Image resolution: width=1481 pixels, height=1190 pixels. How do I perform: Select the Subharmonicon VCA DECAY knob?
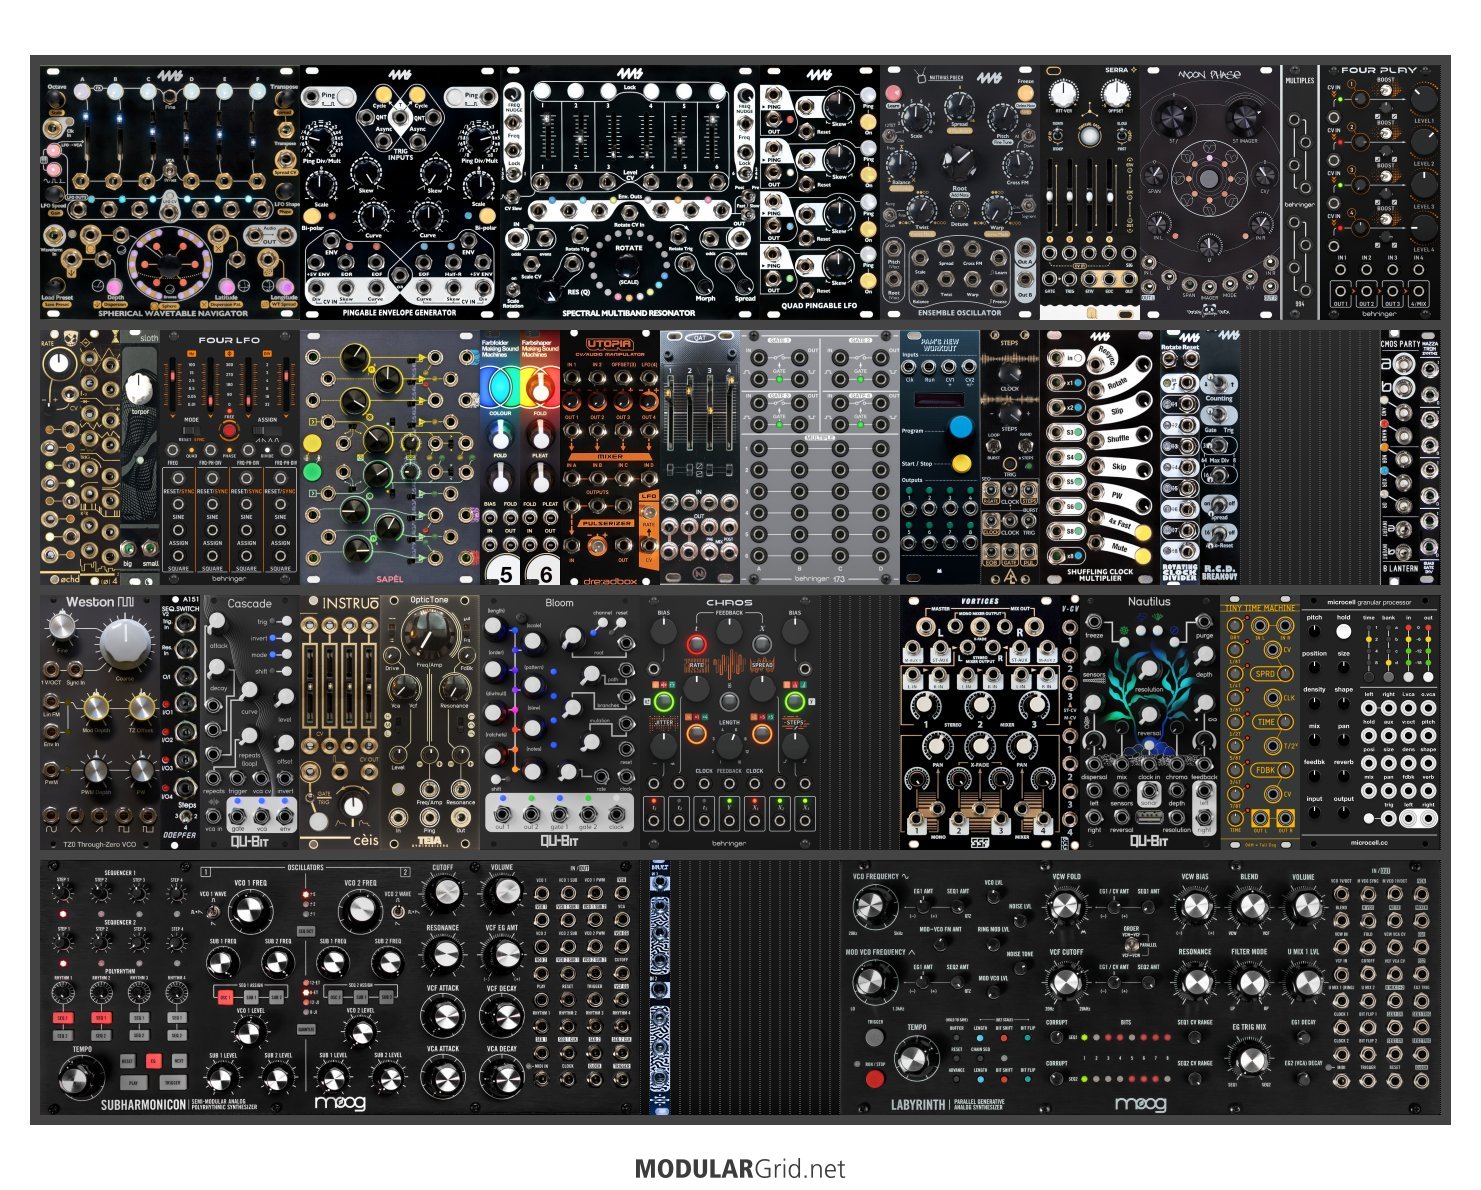pyautogui.click(x=502, y=1077)
